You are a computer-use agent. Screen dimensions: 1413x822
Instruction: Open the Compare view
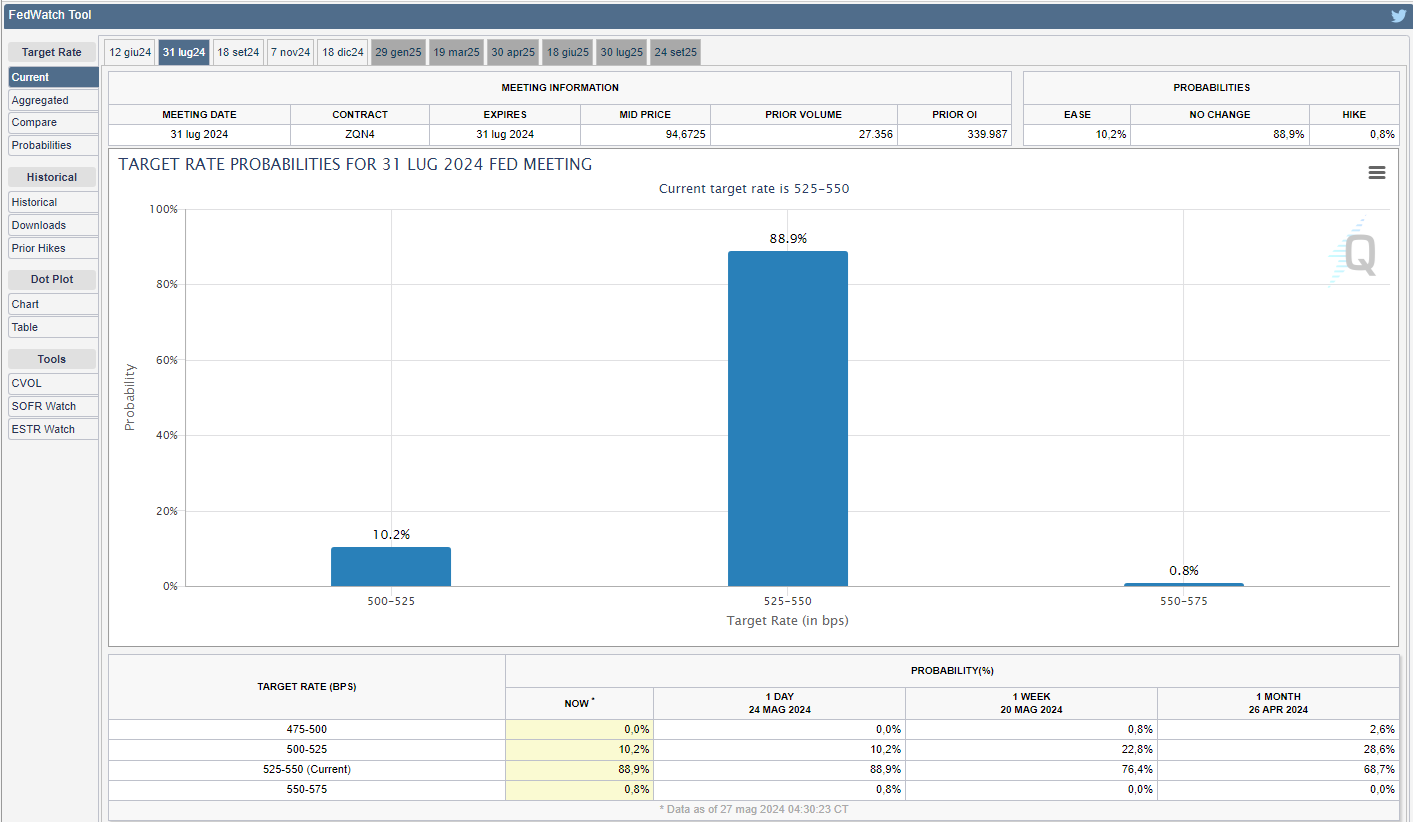point(53,122)
